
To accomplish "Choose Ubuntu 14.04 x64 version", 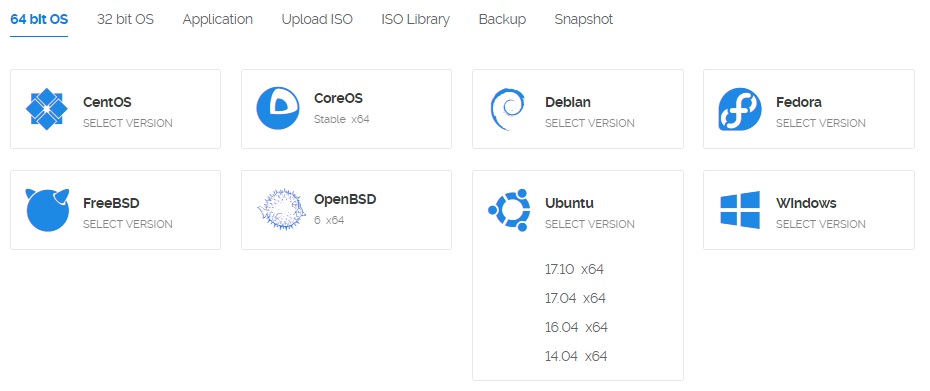I will click(x=576, y=357).
